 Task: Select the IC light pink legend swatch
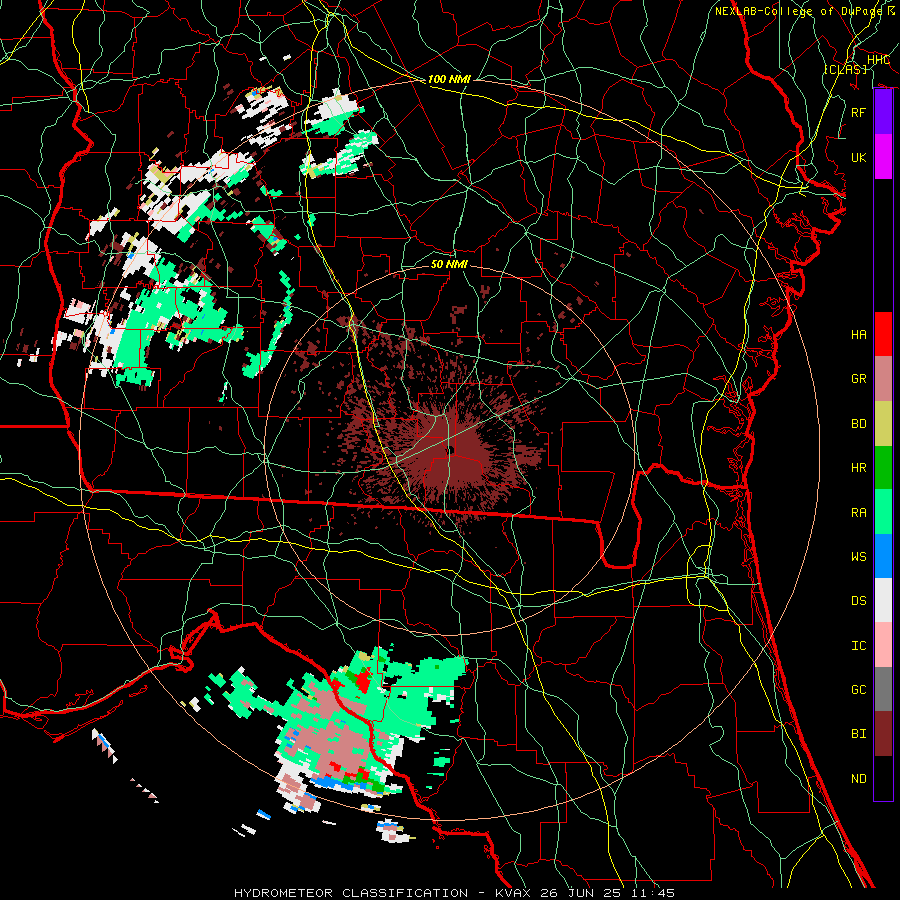click(883, 645)
